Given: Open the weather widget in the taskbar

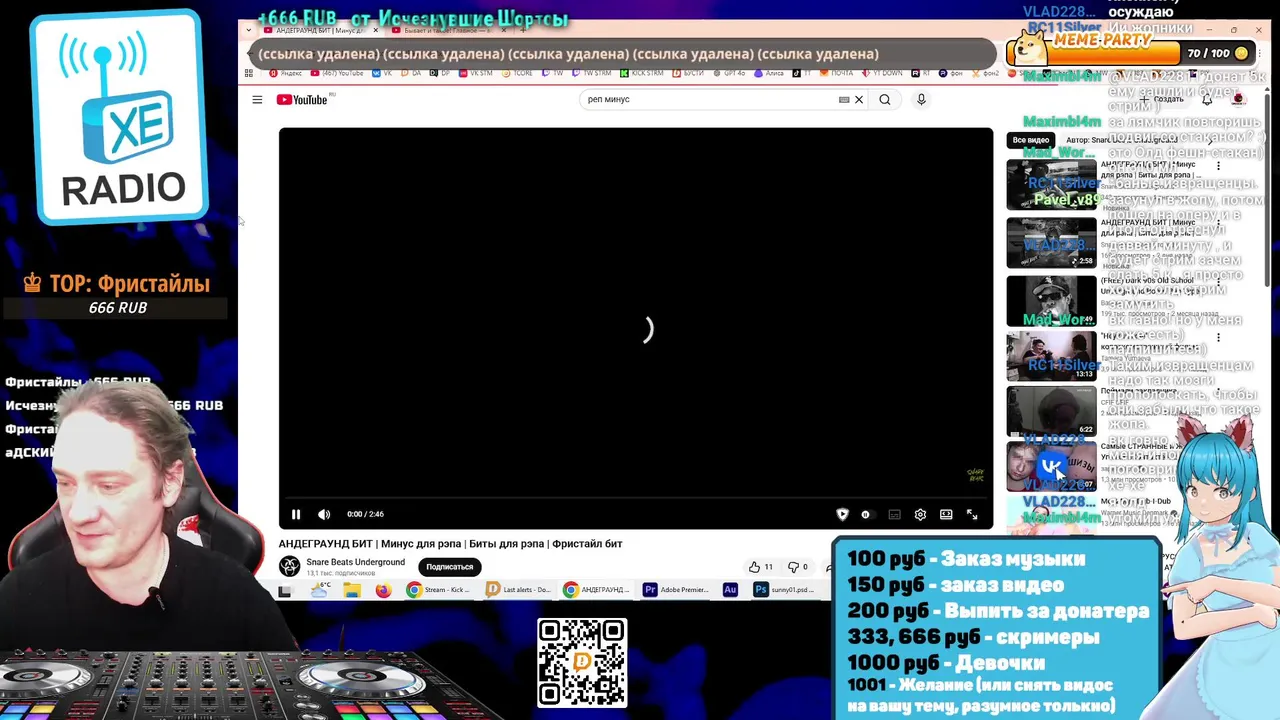Looking at the screenshot, I should pyautogui.click(x=320, y=590).
